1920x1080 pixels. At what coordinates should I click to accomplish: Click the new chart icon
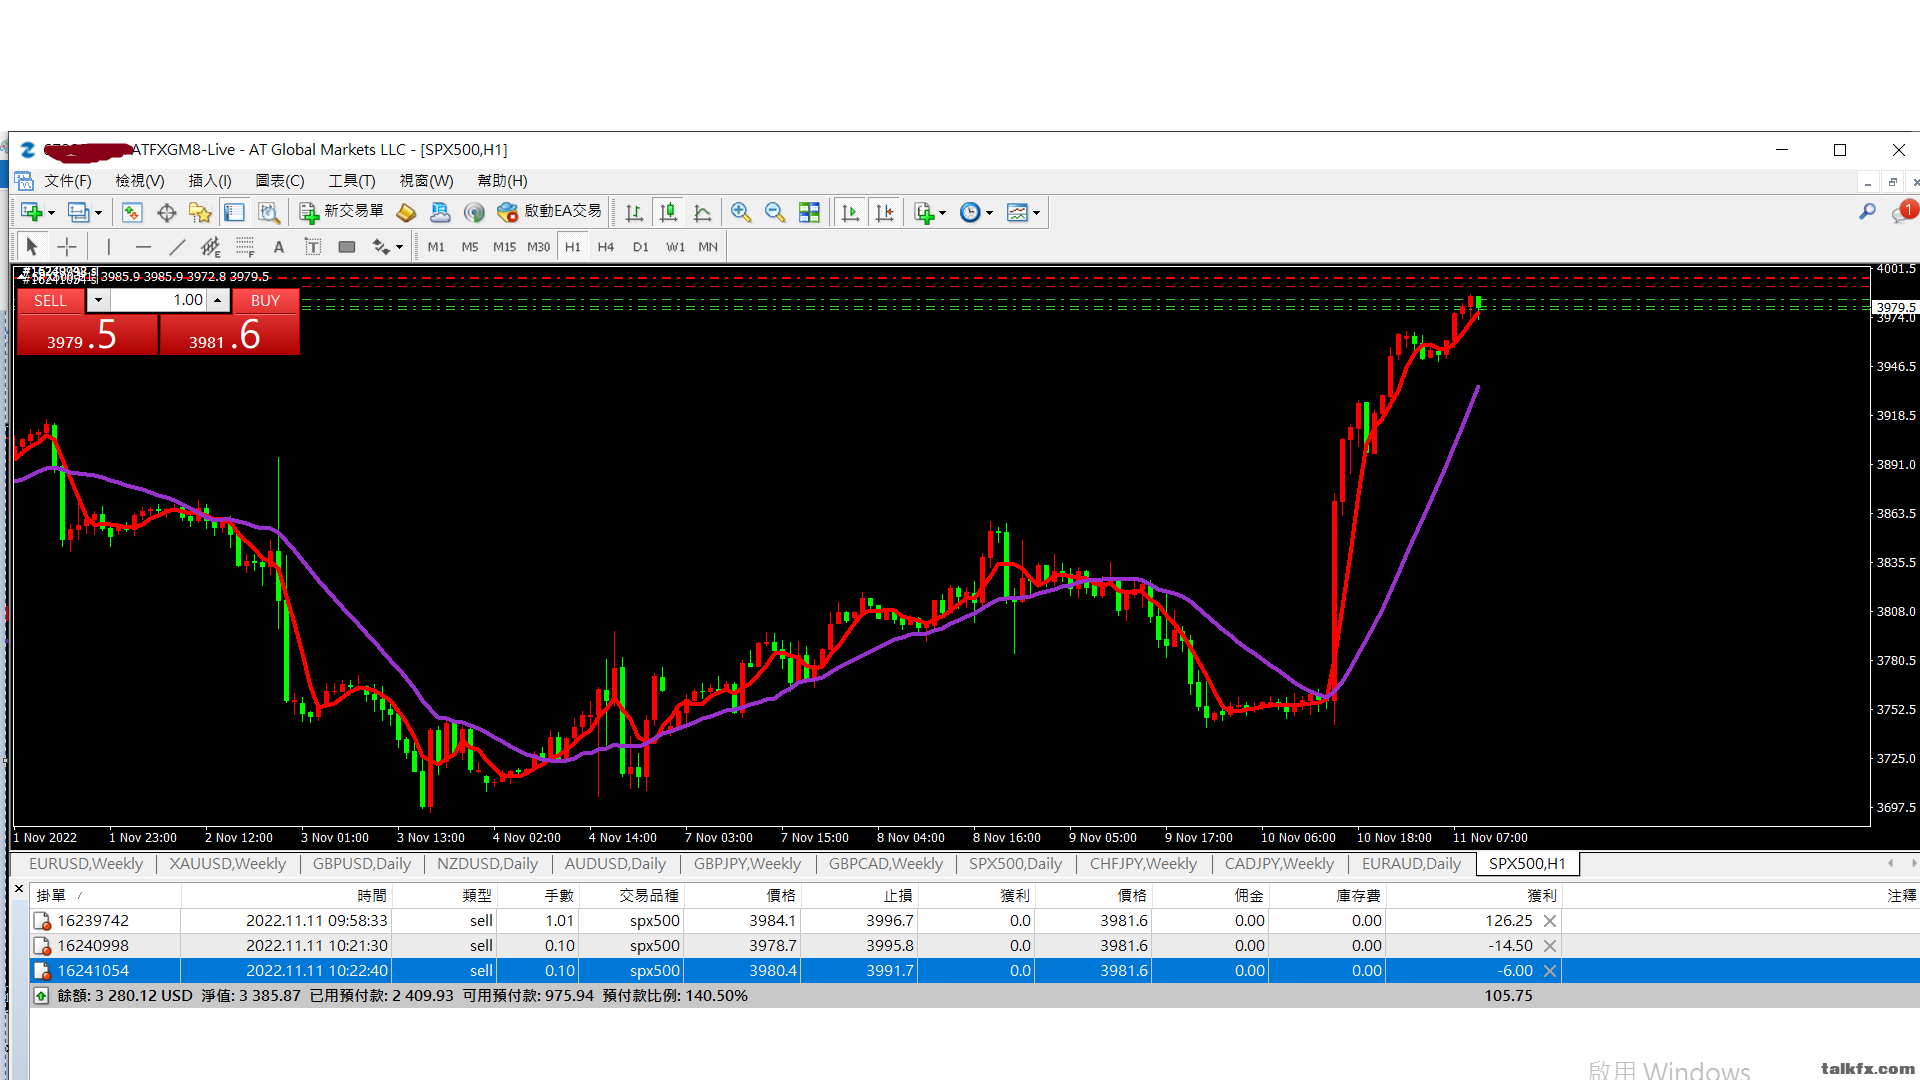tap(31, 212)
